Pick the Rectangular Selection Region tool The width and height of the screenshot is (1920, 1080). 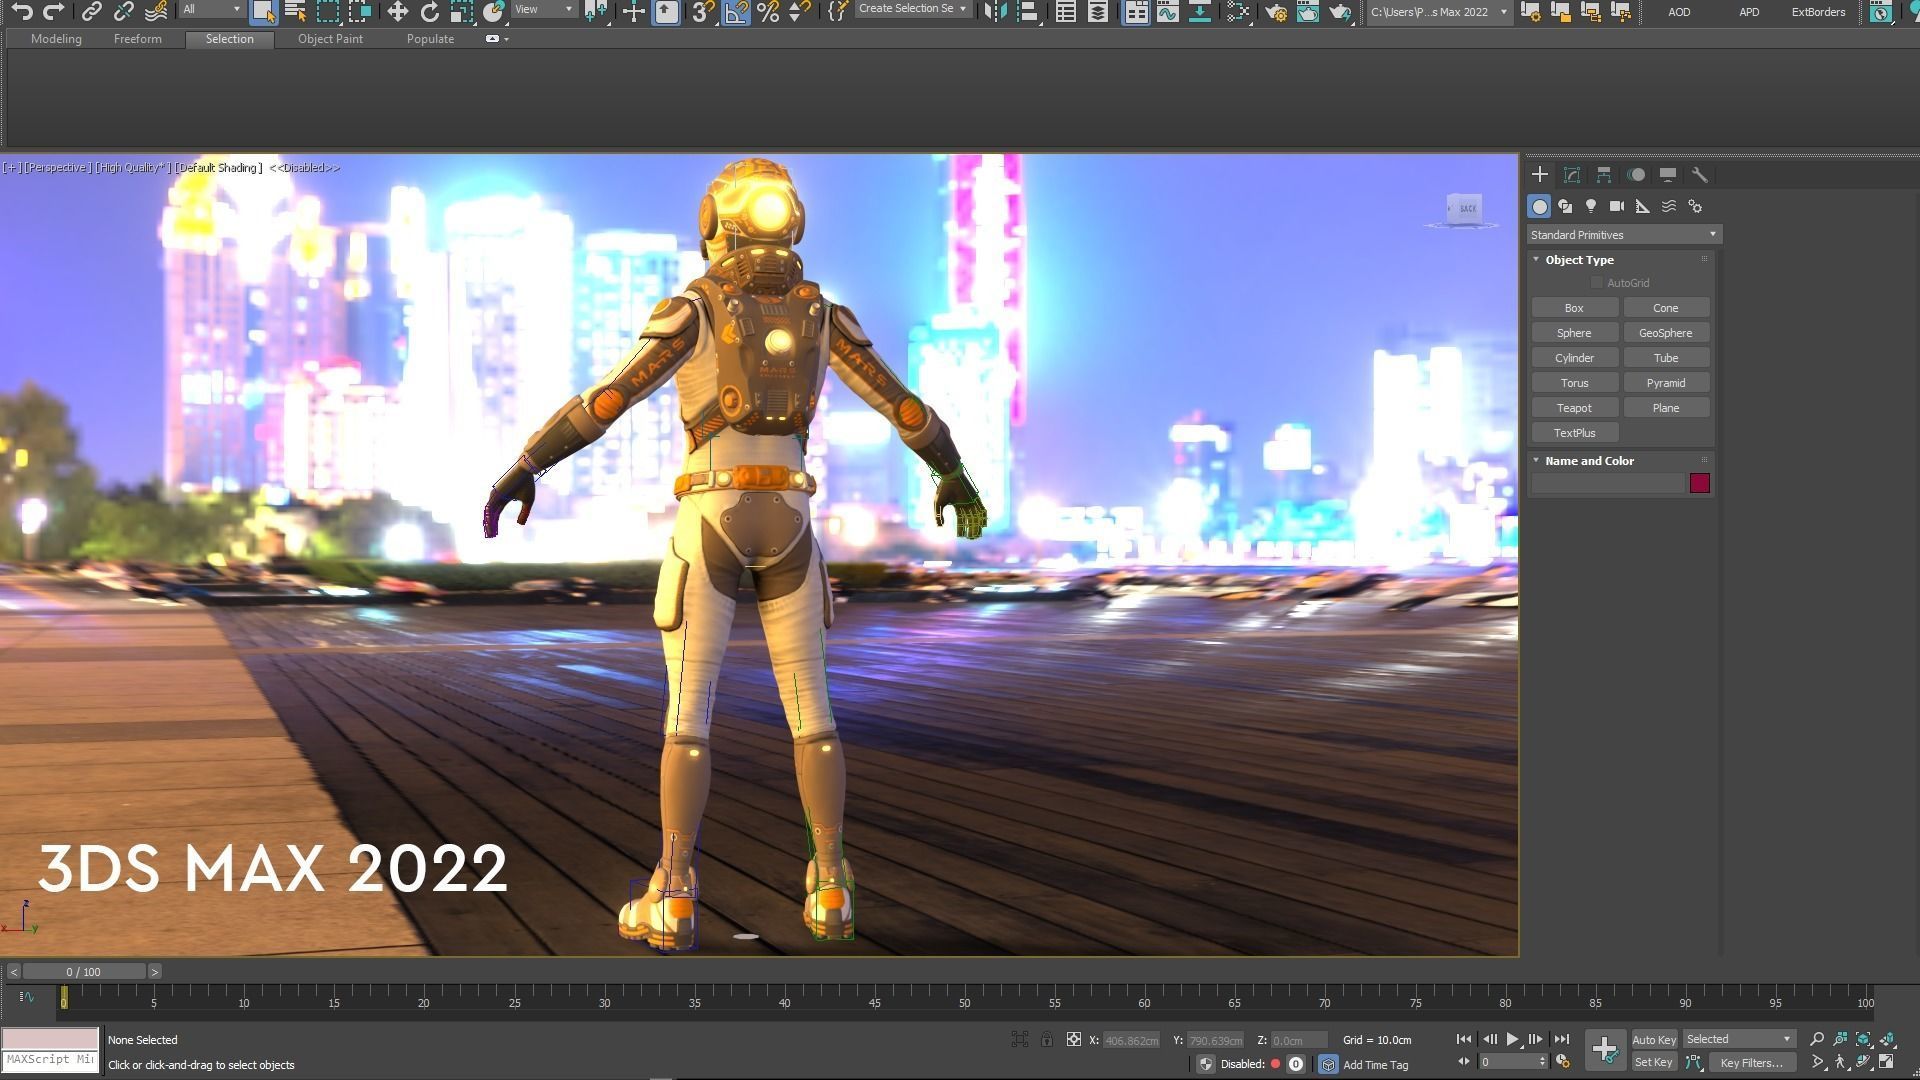click(328, 12)
